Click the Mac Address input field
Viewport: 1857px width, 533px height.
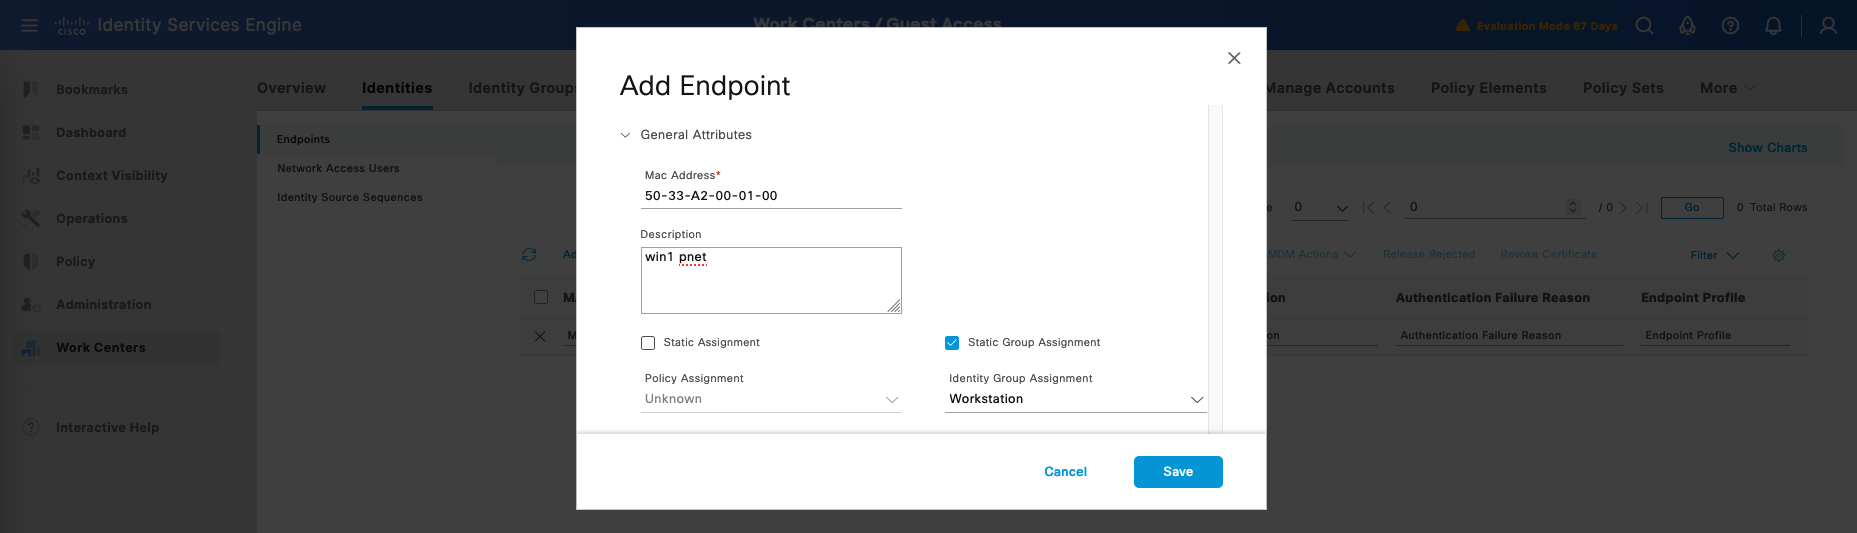point(771,196)
